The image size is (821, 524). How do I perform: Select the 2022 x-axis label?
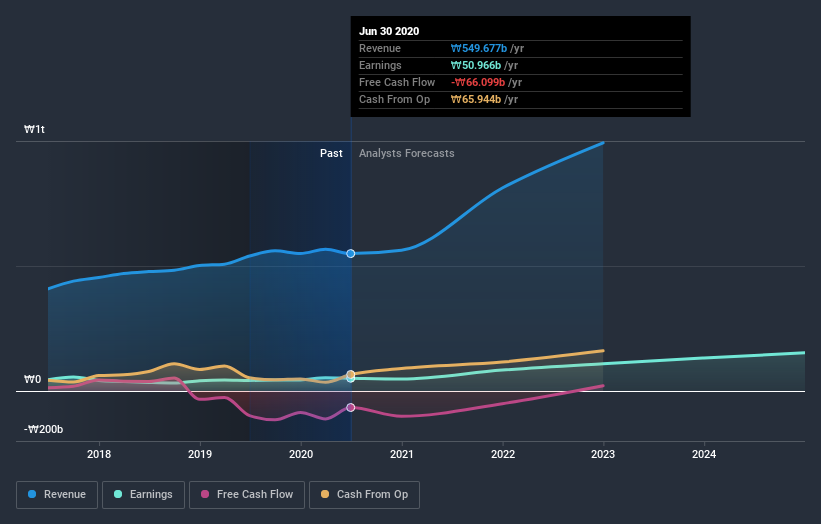click(503, 454)
